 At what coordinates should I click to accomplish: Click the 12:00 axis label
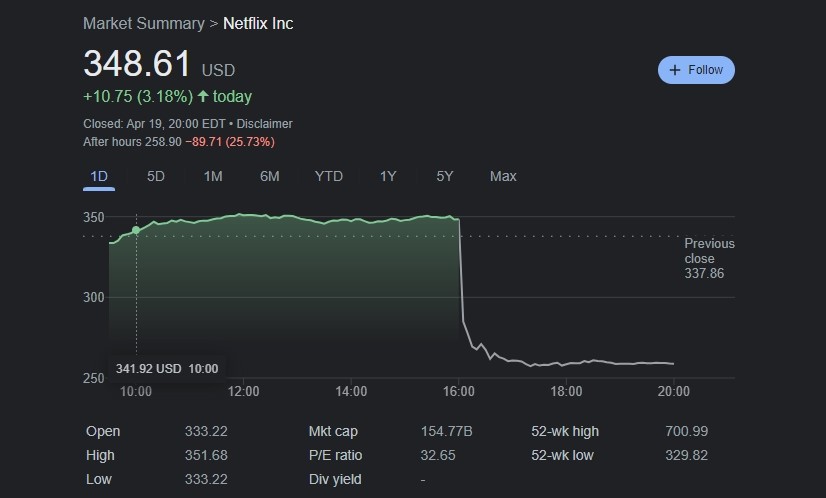point(243,391)
